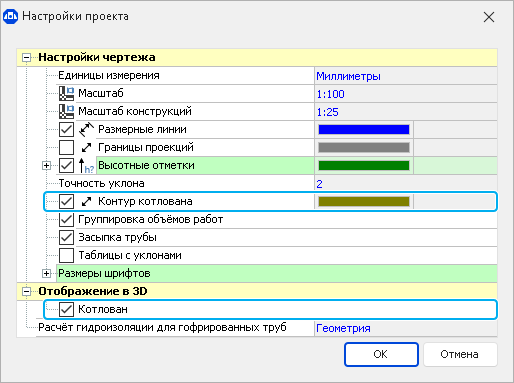Expand the Высотные отметки tree node
The image size is (514, 383).
(x=46, y=165)
